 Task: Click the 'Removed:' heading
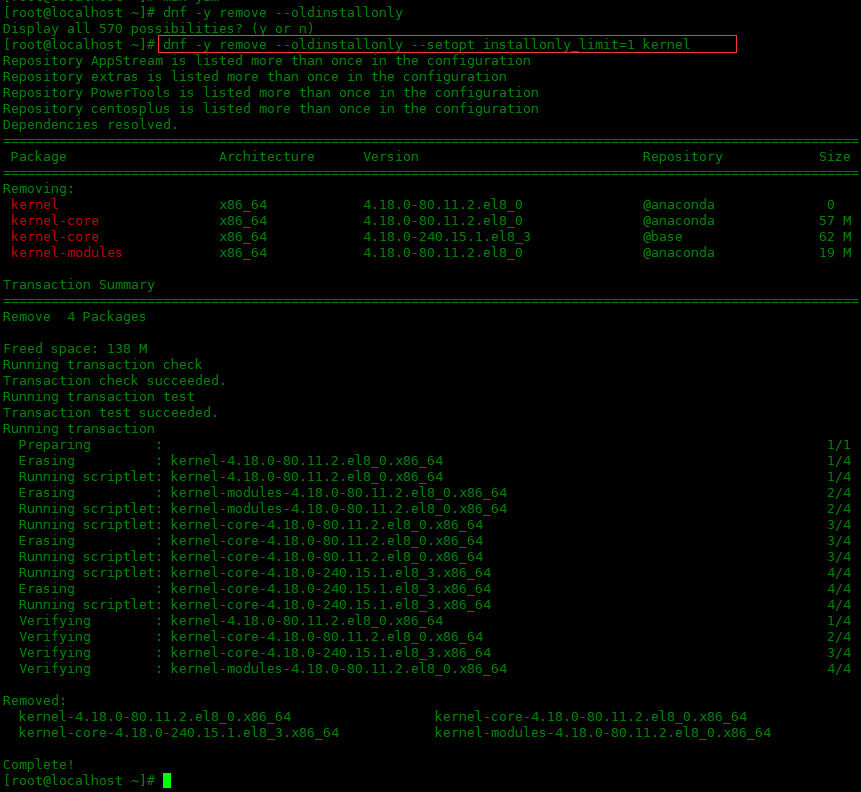pos(35,701)
